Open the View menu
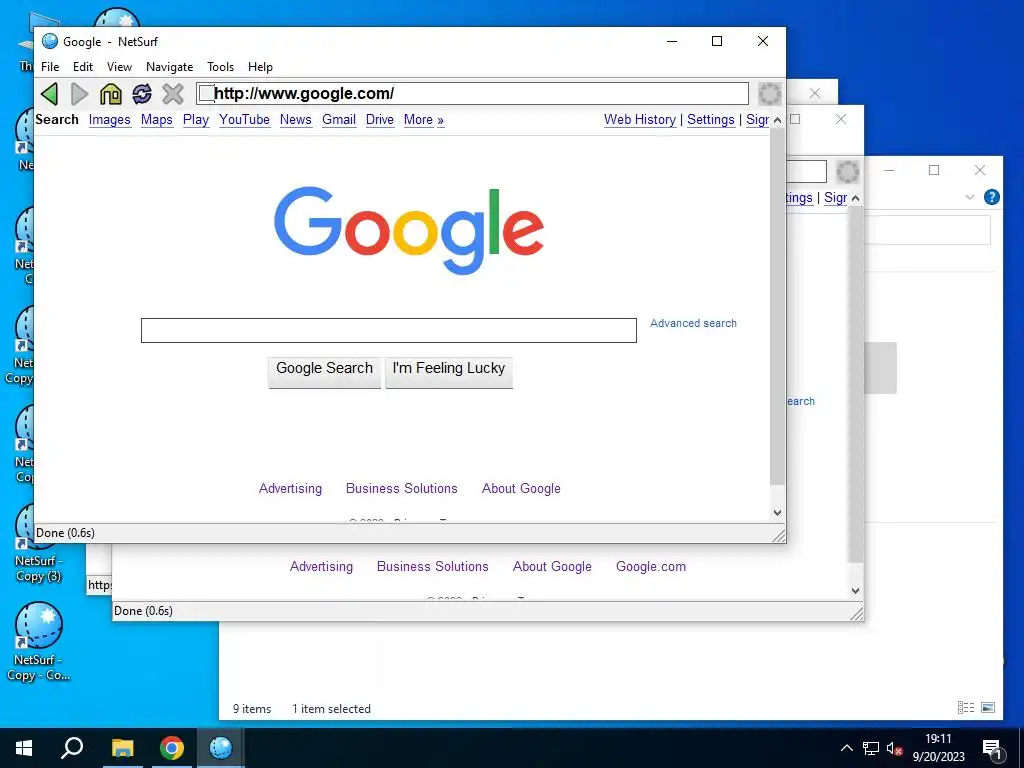Screen dimensions: 1024x768 (120, 67)
